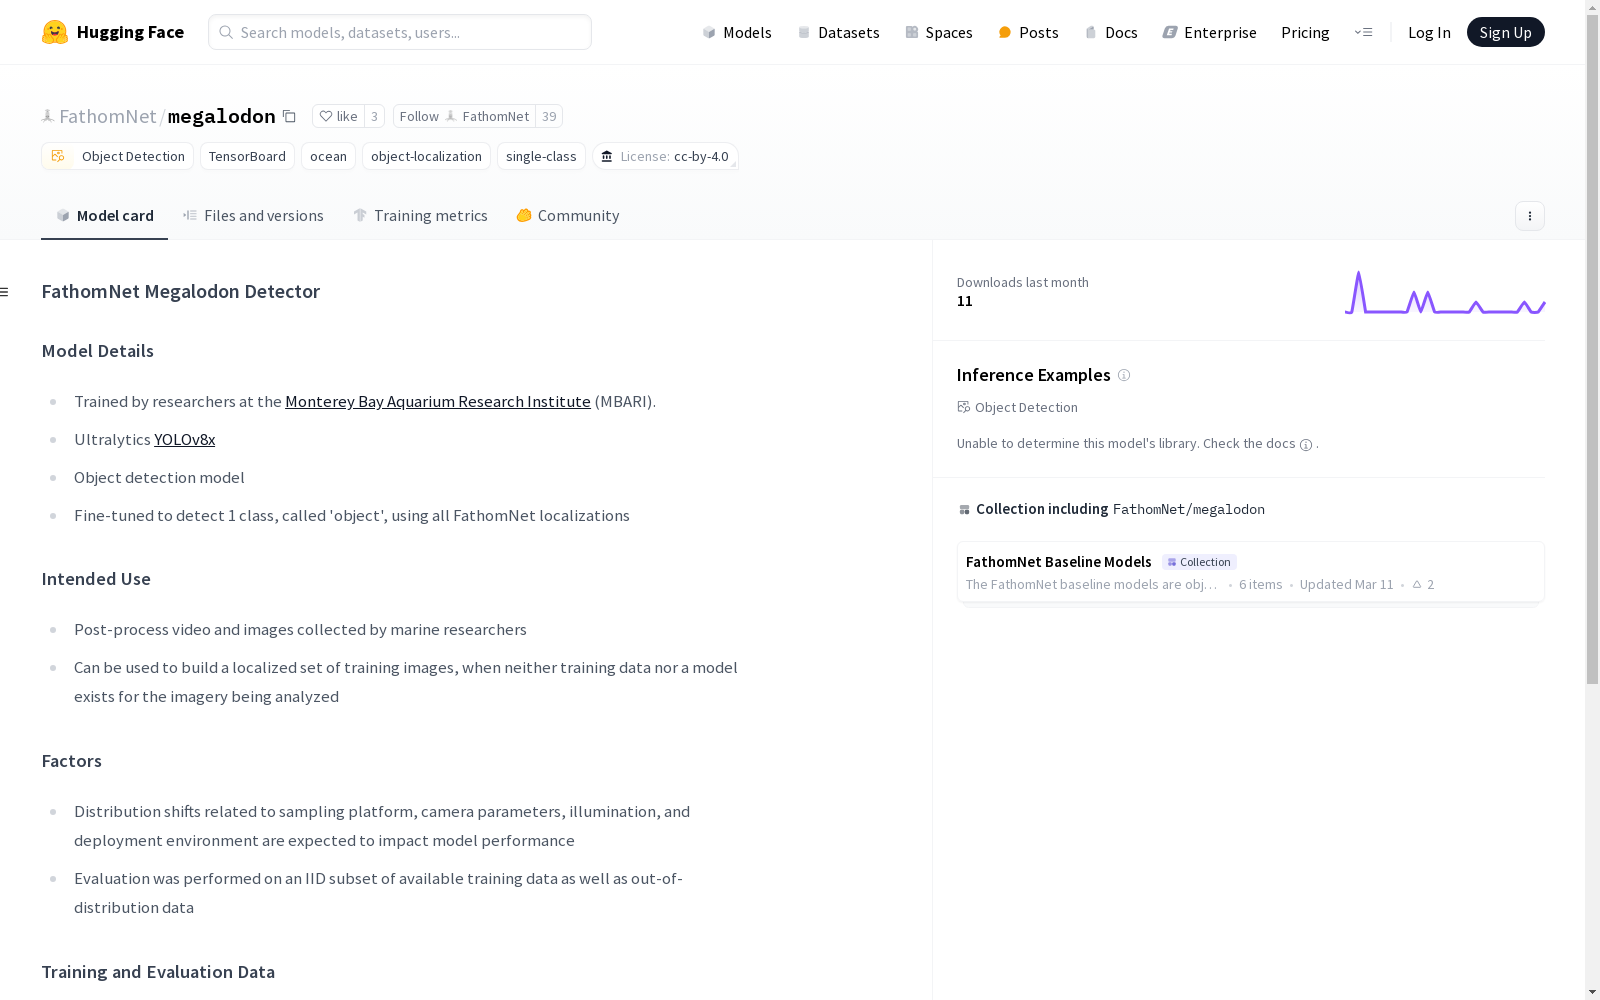
Task: Open the Enterprise page
Action: 1209,32
